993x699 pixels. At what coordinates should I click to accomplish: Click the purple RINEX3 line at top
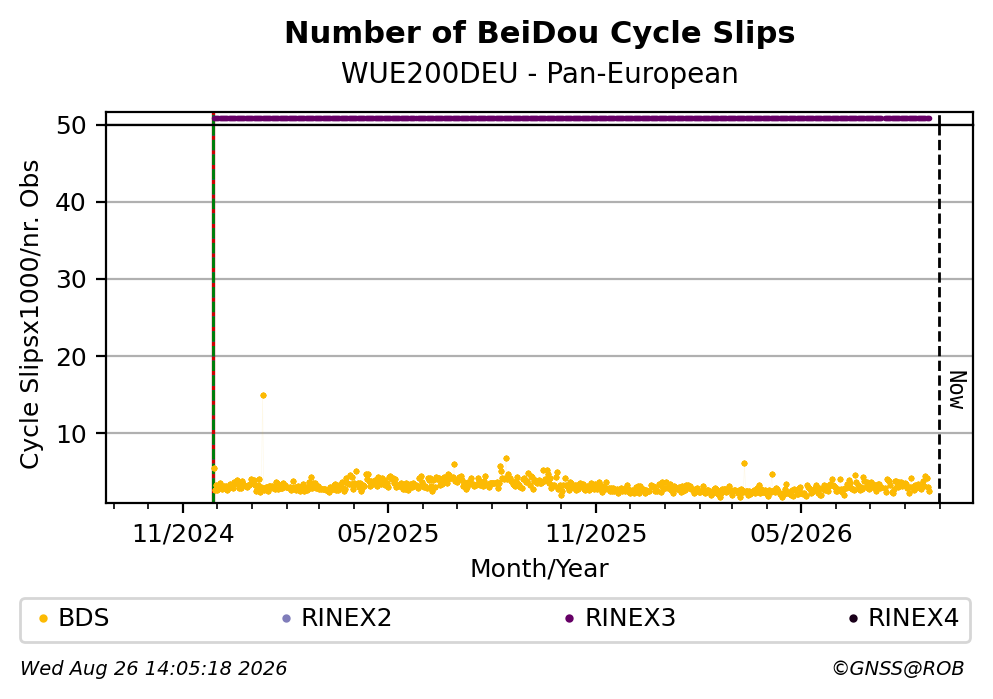[572, 118]
